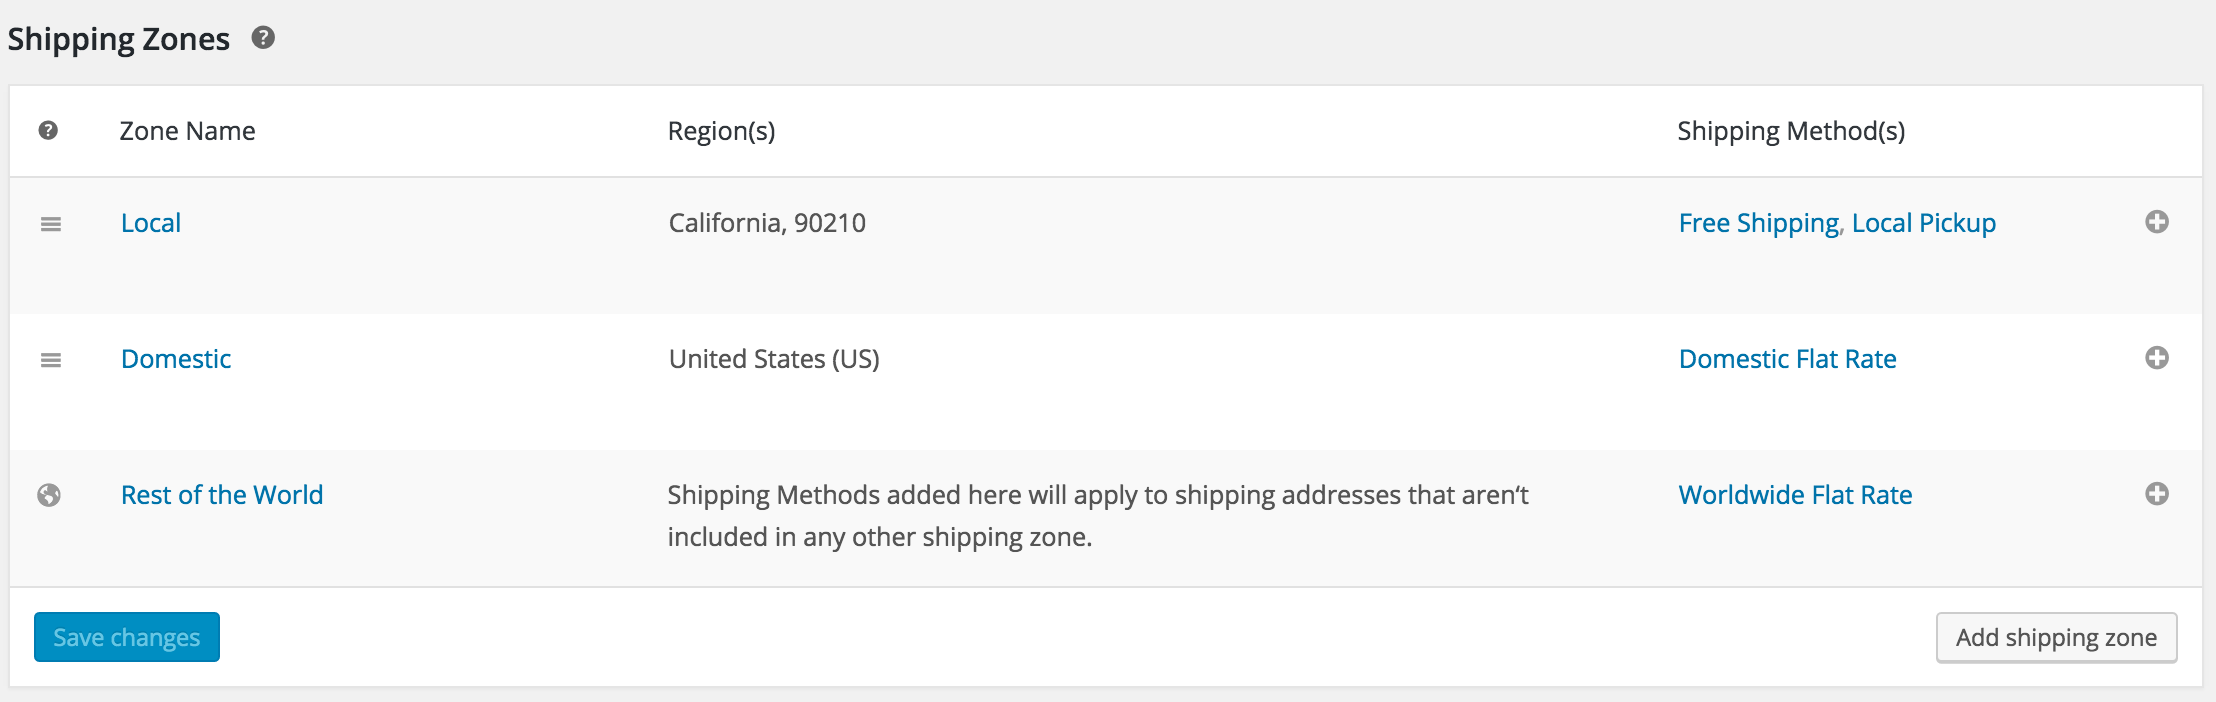Open the Worldwide Flat Rate method
The height and width of the screenshot is (702, 2216).
coord(1796,495)
